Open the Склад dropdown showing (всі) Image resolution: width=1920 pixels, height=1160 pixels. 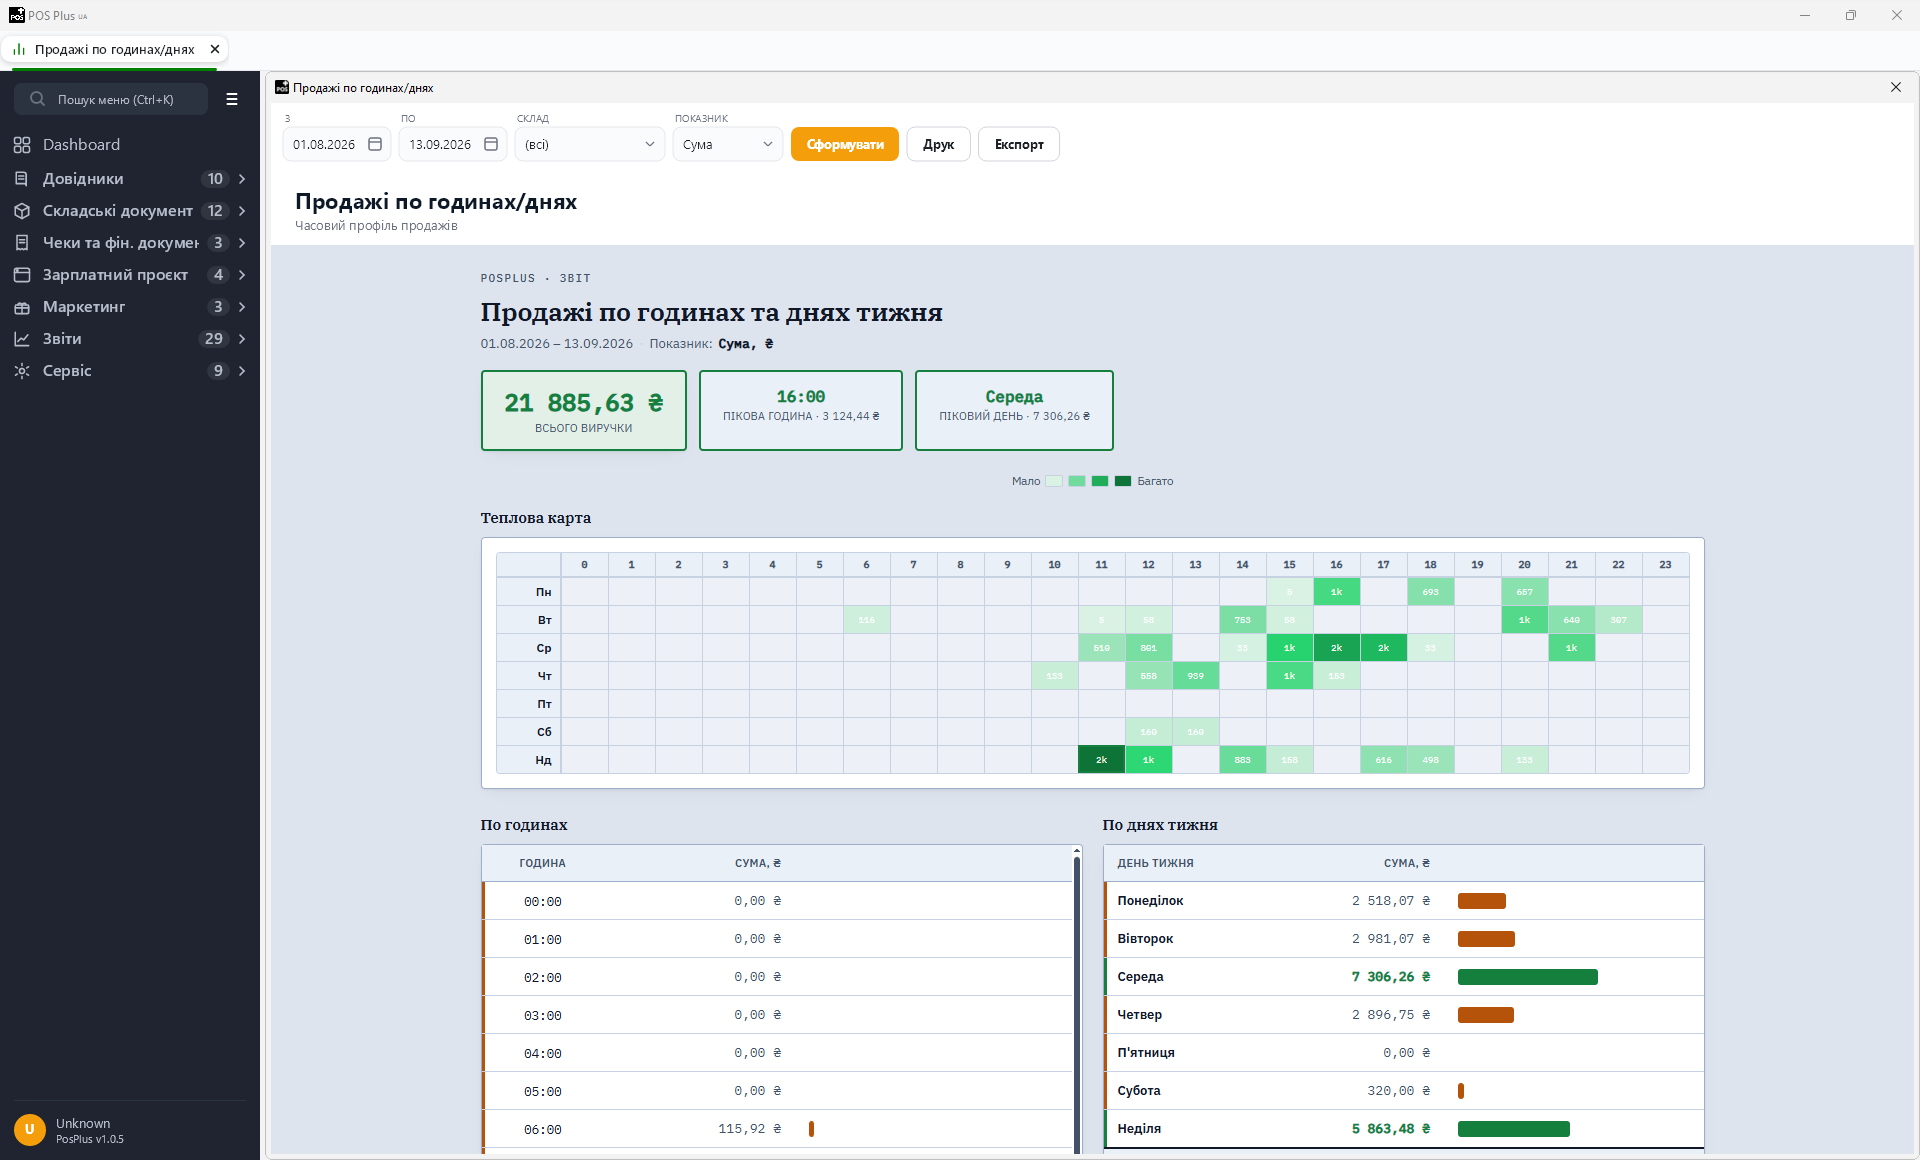[x=590, y=144]
